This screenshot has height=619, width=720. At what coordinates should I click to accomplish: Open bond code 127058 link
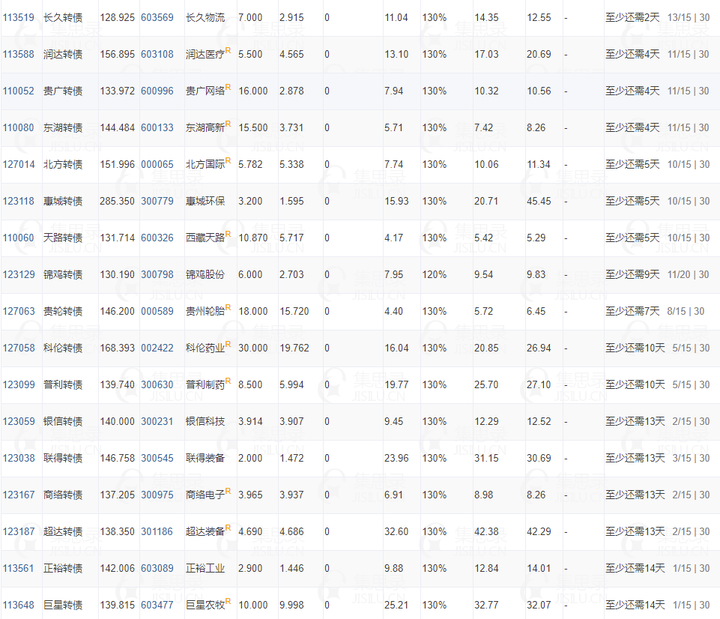18,348
